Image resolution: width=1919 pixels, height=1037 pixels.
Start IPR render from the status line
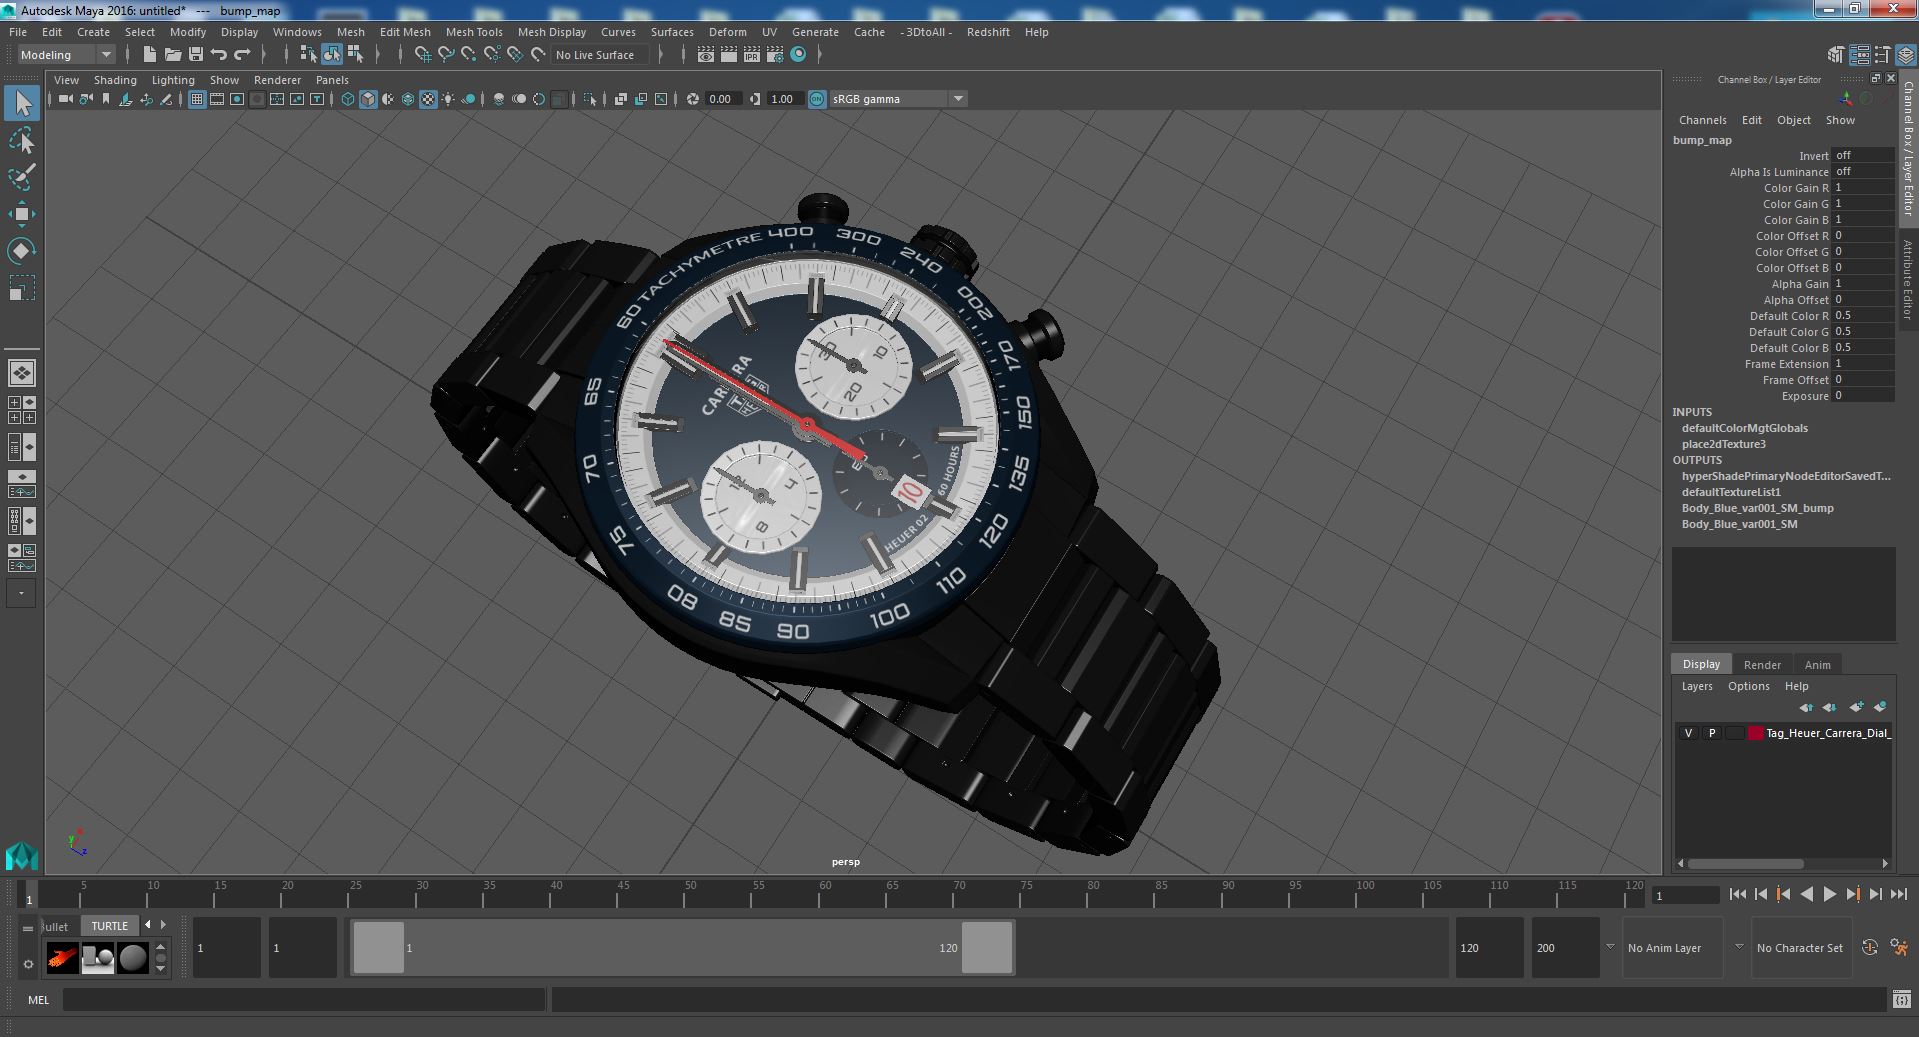tap(751, 55)
